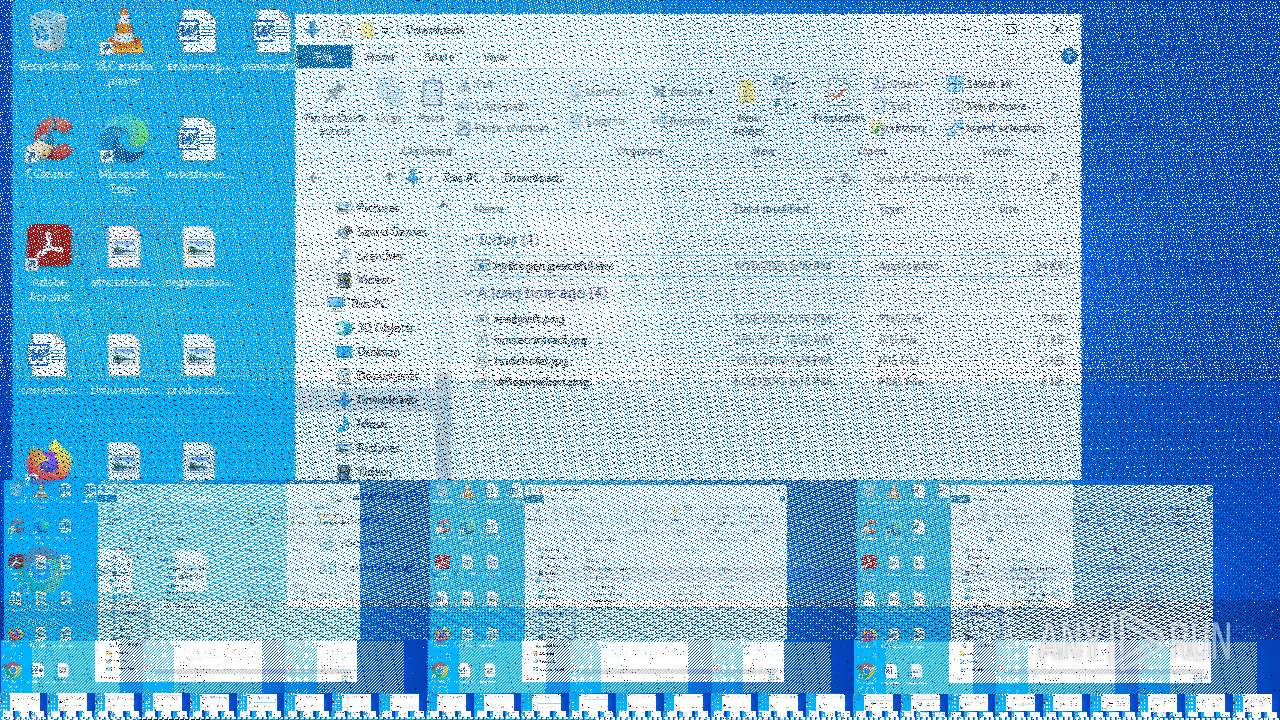This screenshot has height=720, width=1280.
Task: Open the Recycle Bin desktop icon
Action: (47, 41)
